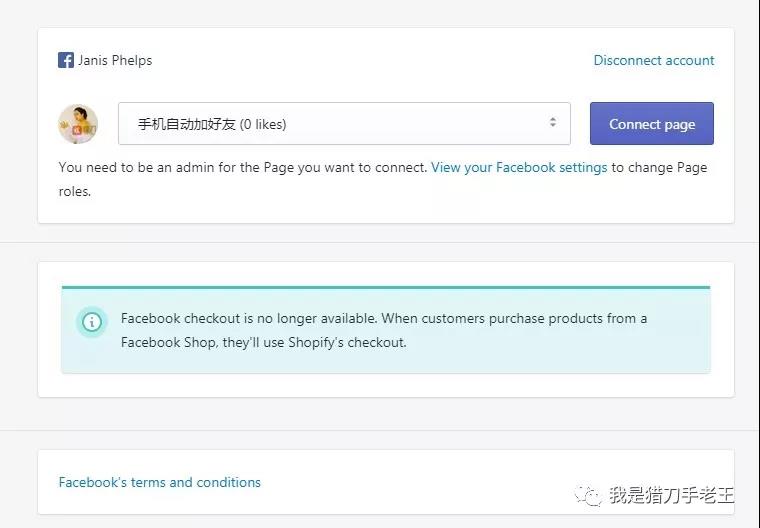760x528 pixels.
Task: Click the page profile picture thumbnail
Action: coord(78,124)
